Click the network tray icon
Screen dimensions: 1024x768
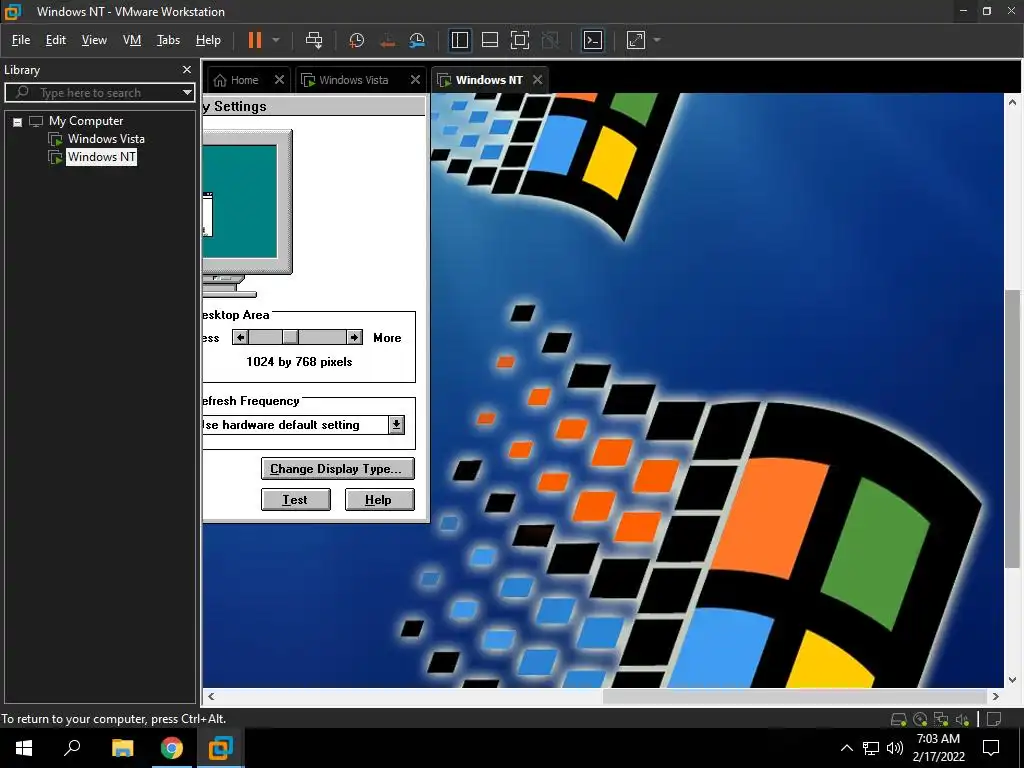(871, 748)
